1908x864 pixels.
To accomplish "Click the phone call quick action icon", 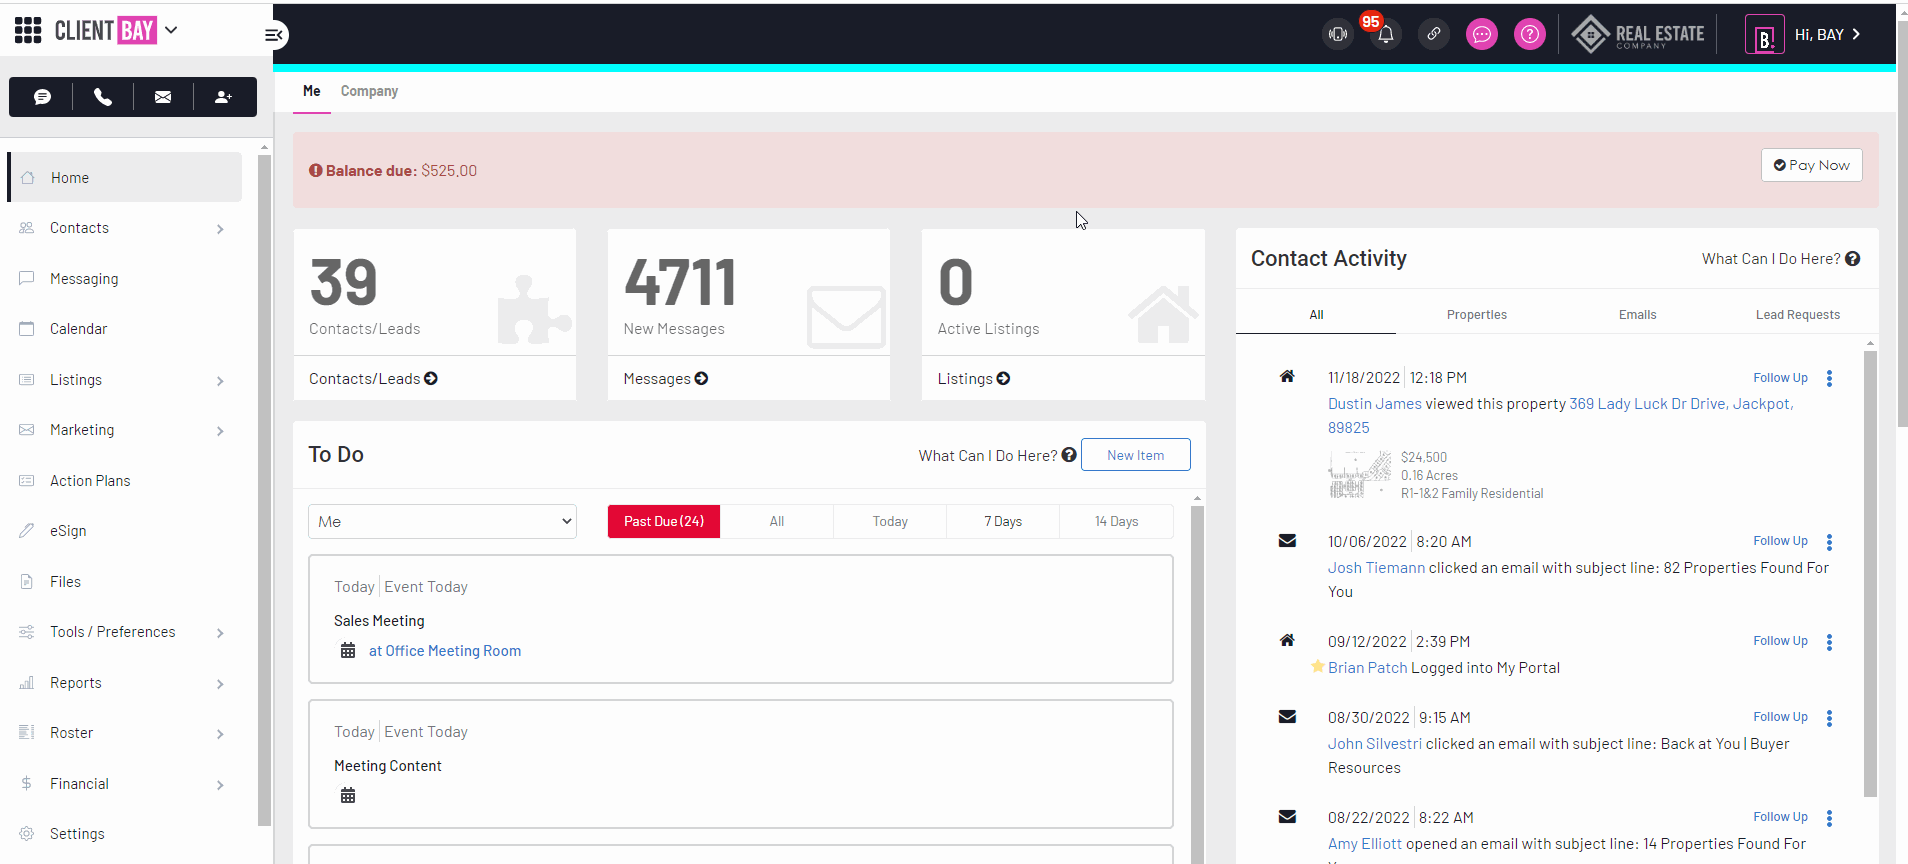I will [x=103, y=97].
